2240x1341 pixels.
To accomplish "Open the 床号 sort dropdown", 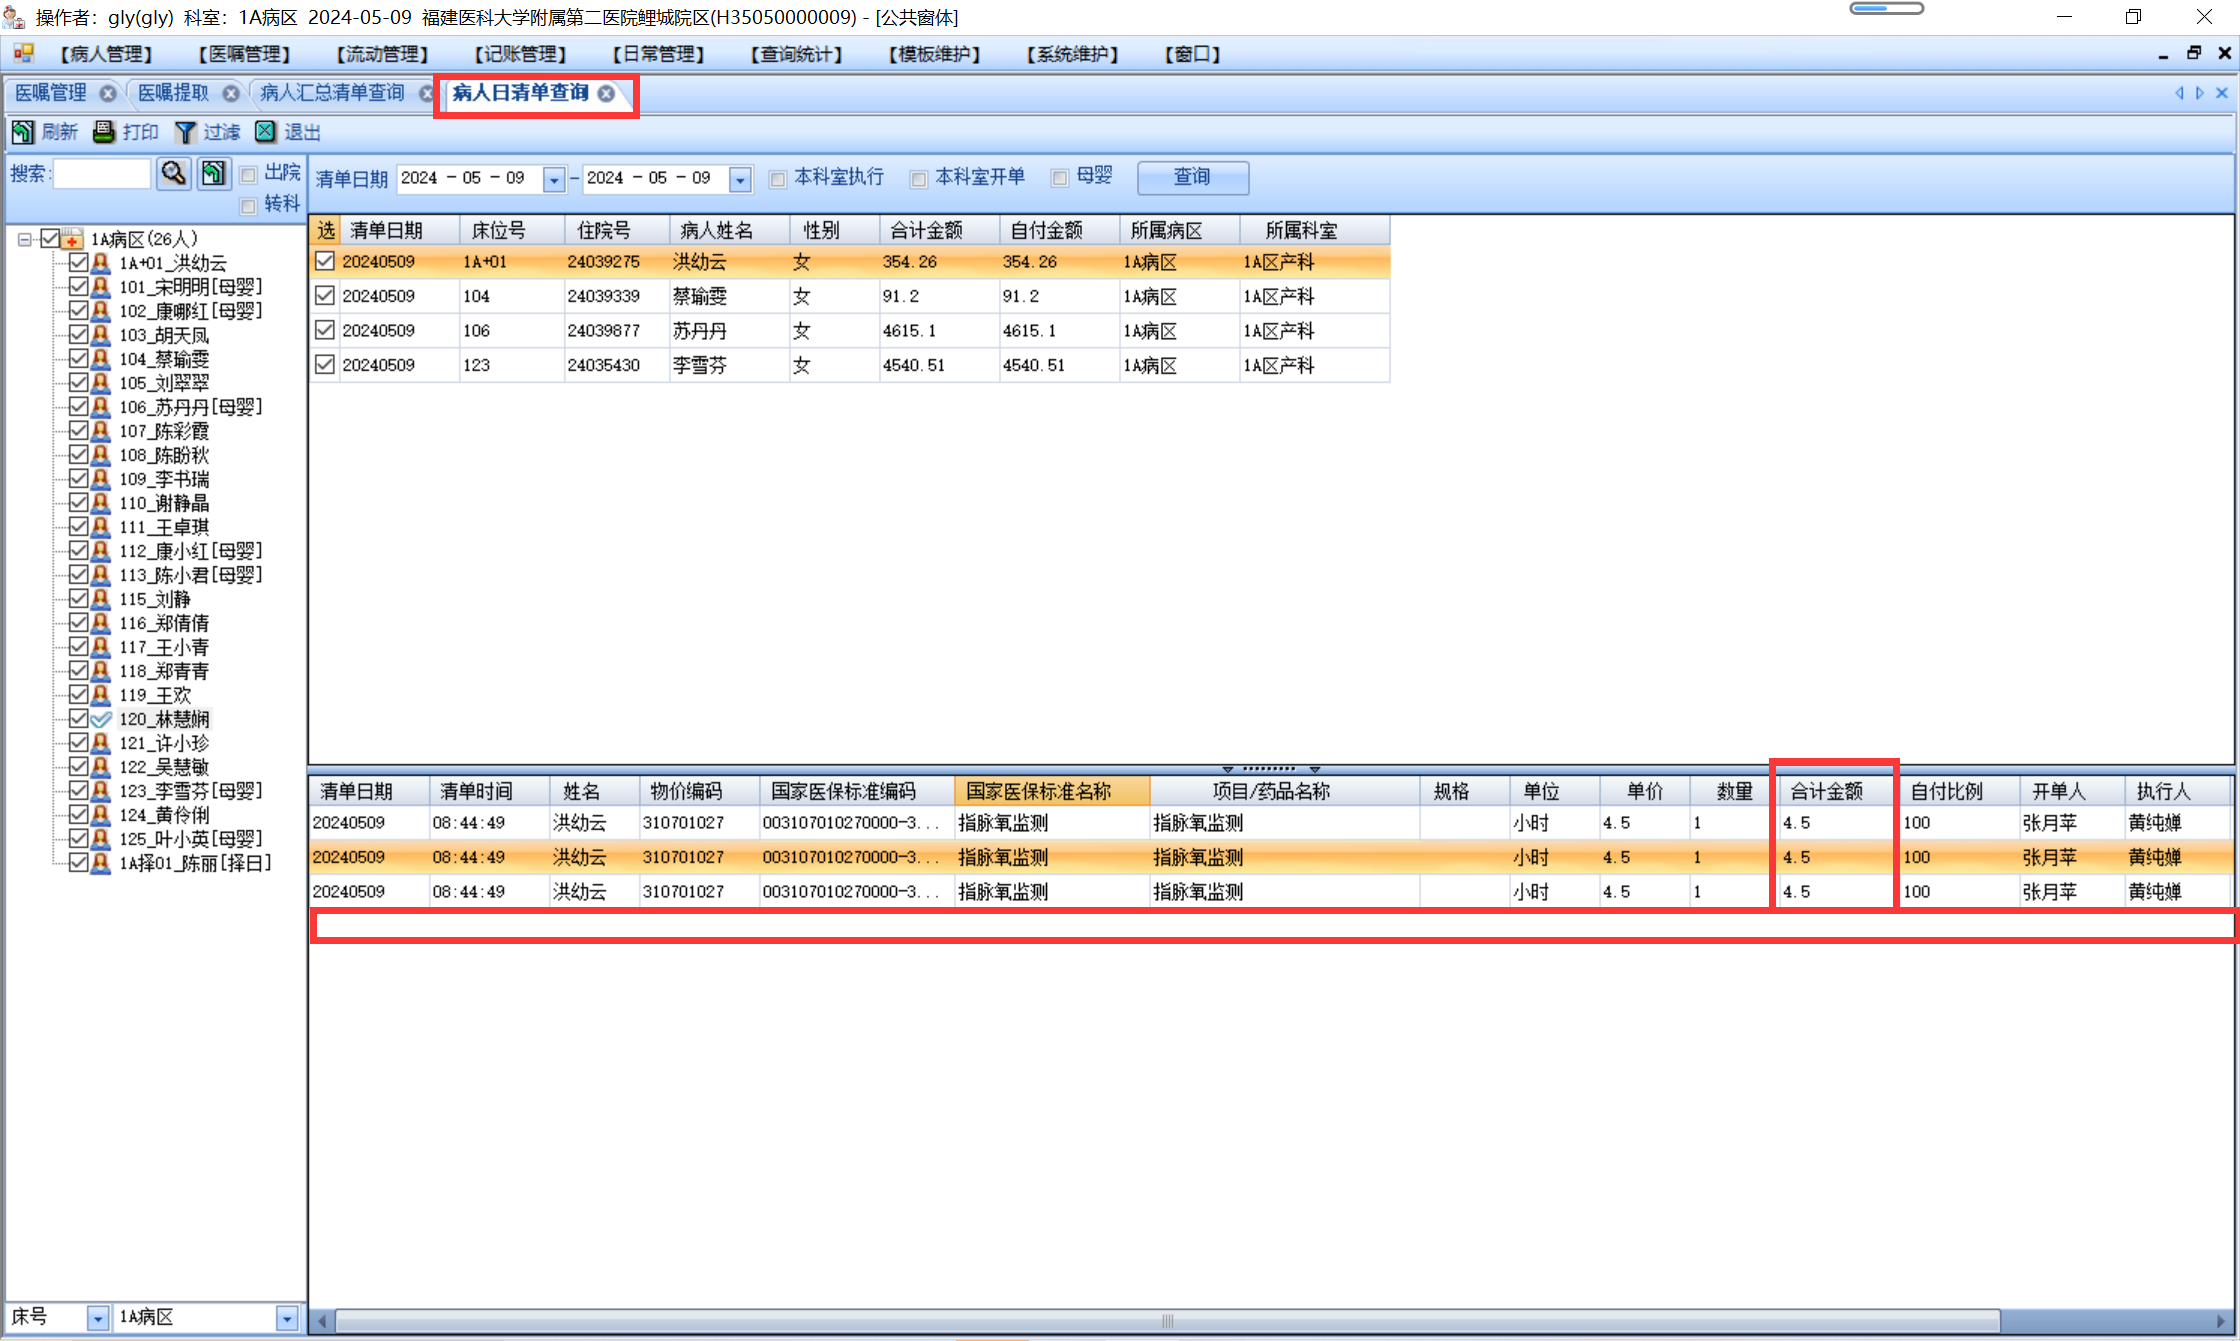I will (97, 1318).
